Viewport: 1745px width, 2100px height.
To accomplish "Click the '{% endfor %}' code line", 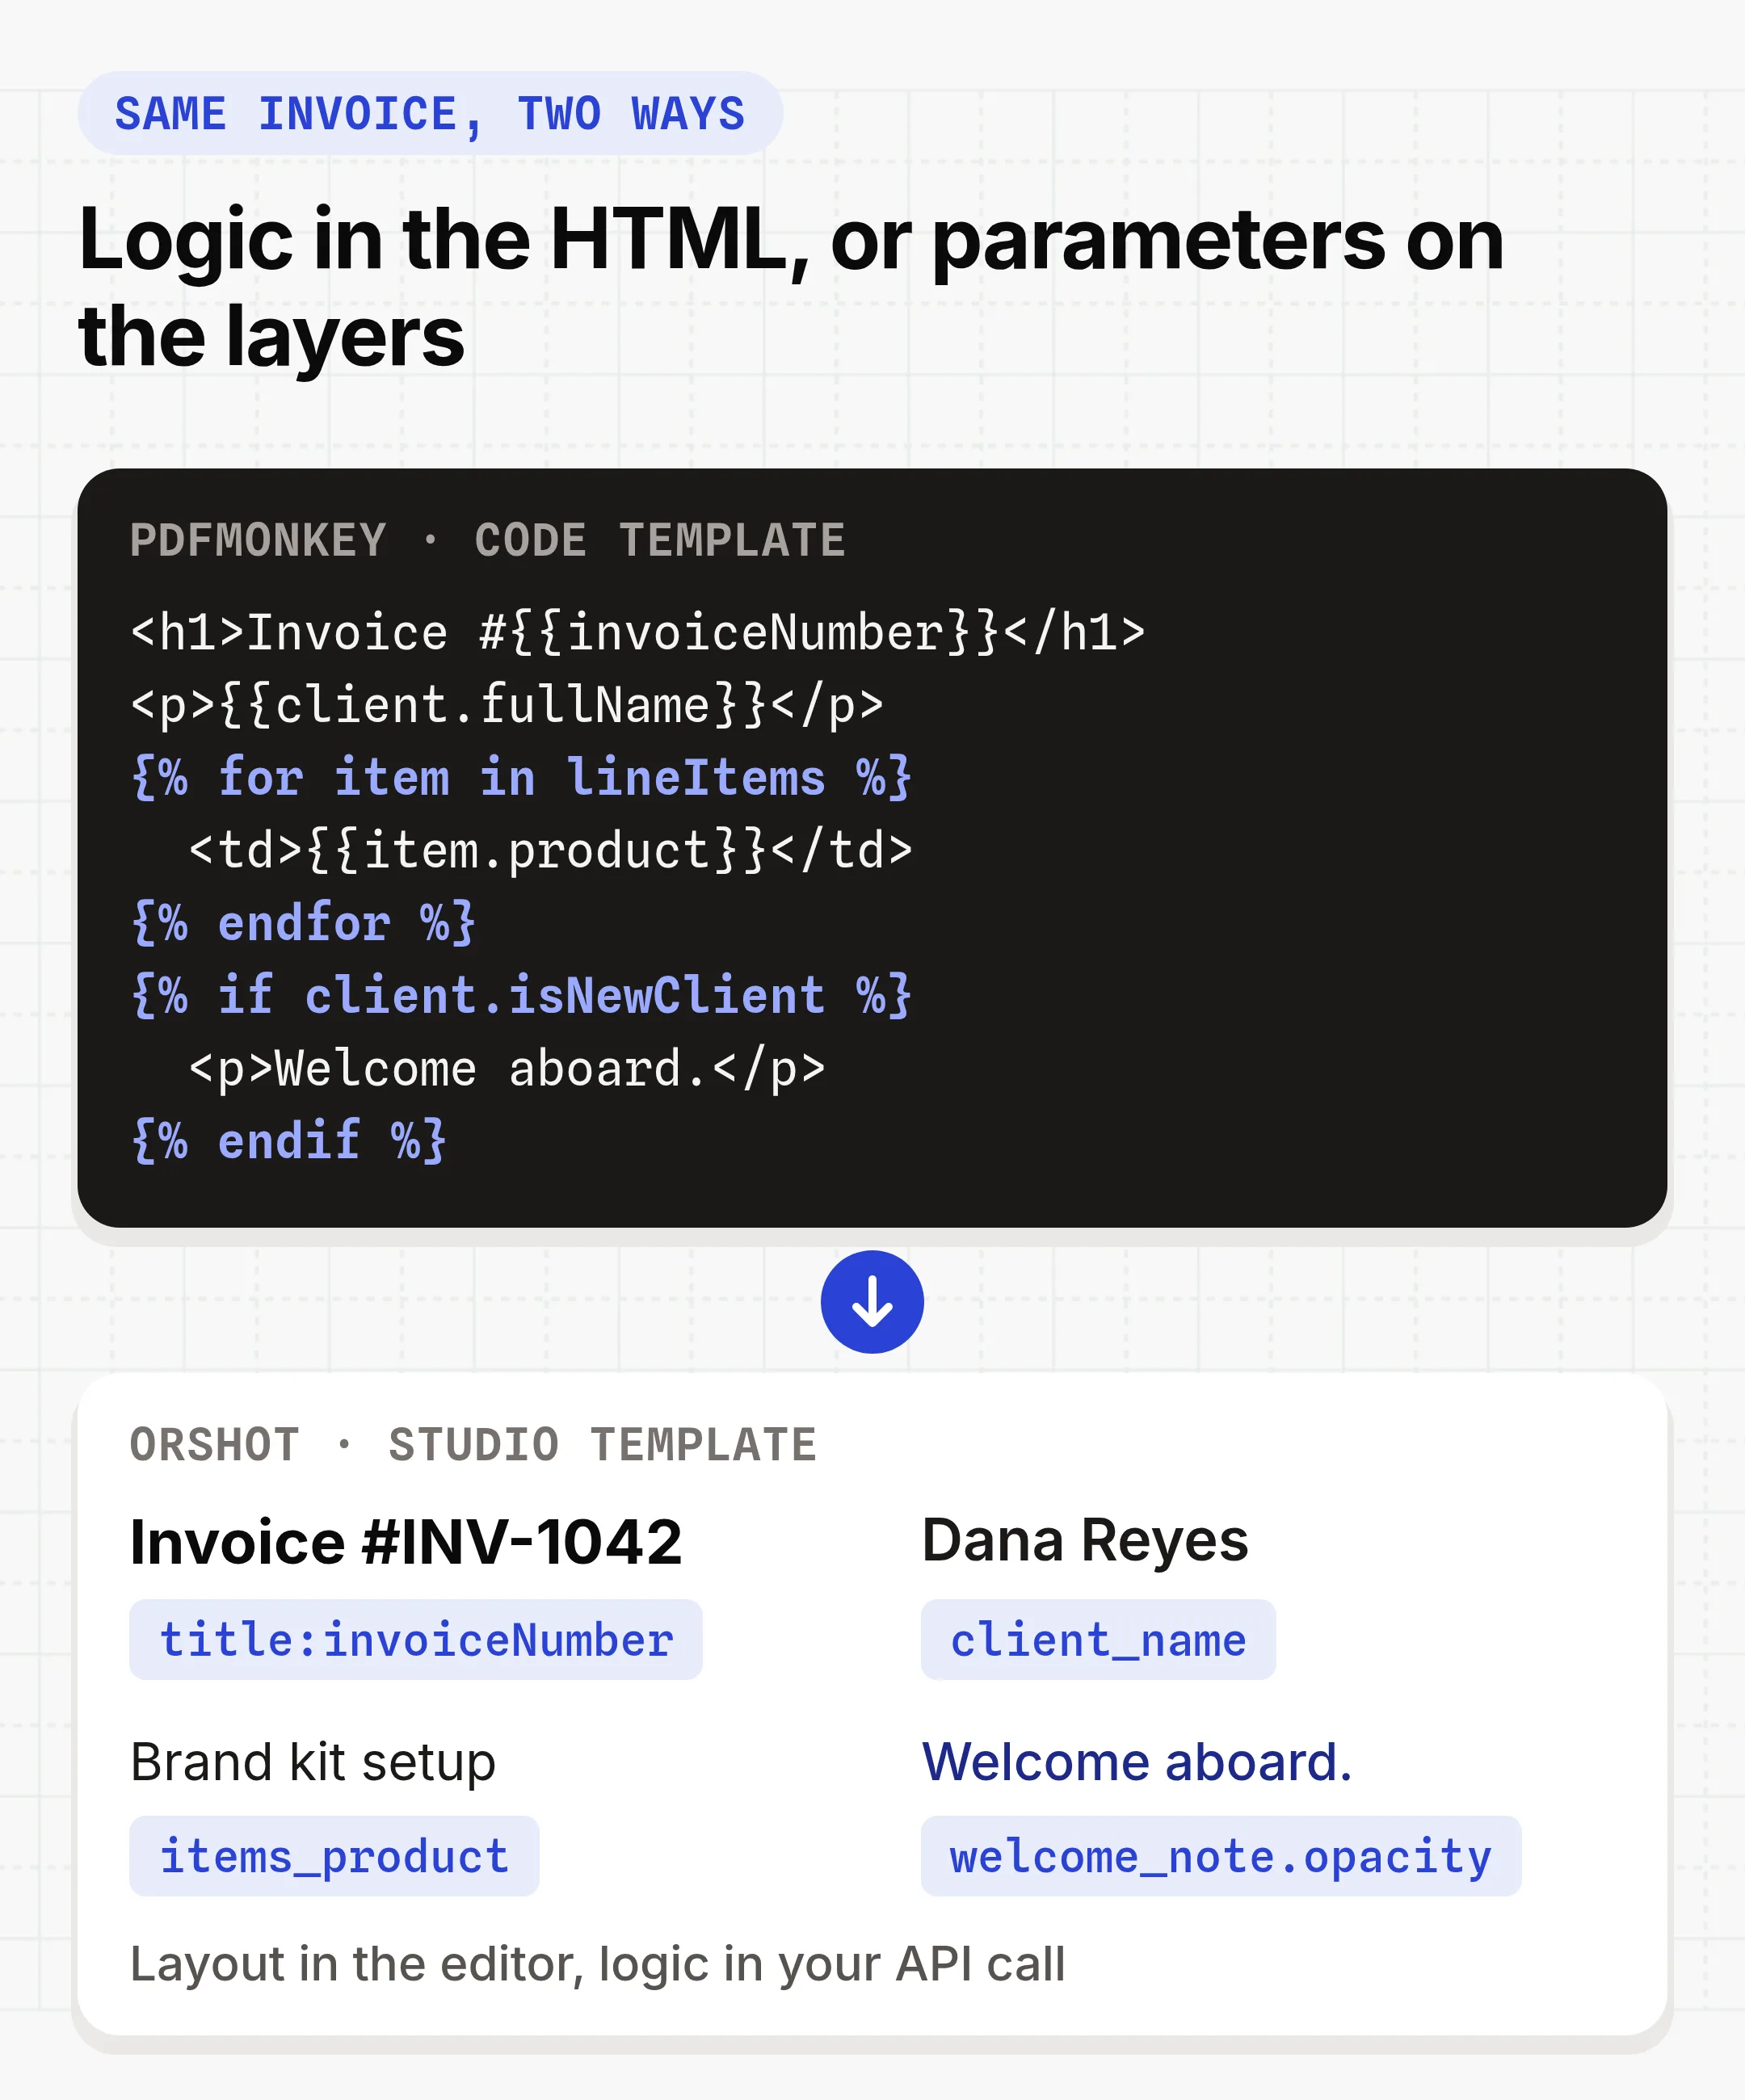I will [x=303, y=923].
